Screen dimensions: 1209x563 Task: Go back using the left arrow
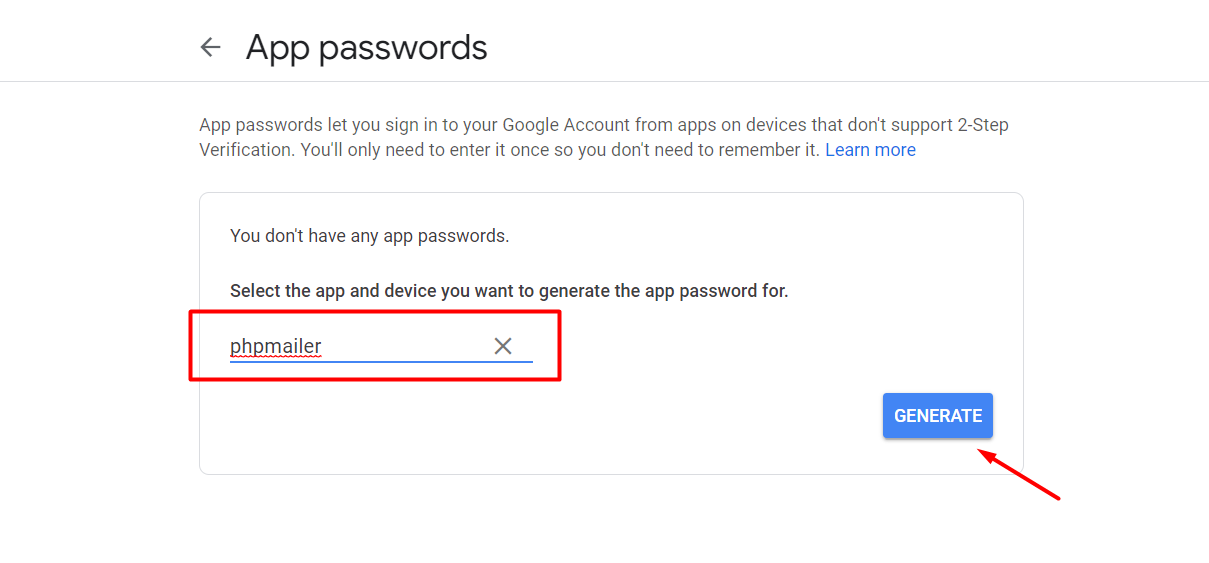coord(210,47)
